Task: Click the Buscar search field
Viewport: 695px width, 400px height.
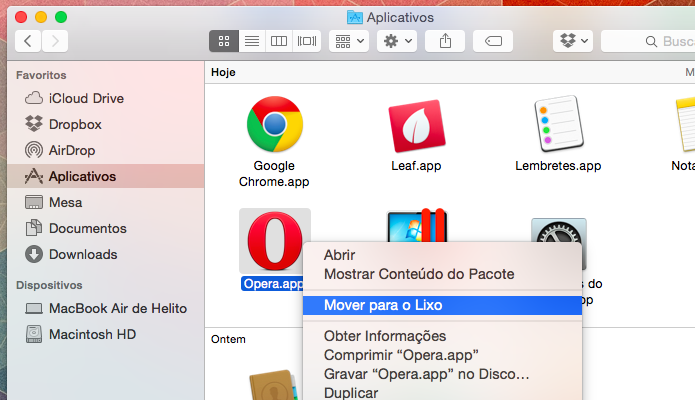Action: coord(648,41)
